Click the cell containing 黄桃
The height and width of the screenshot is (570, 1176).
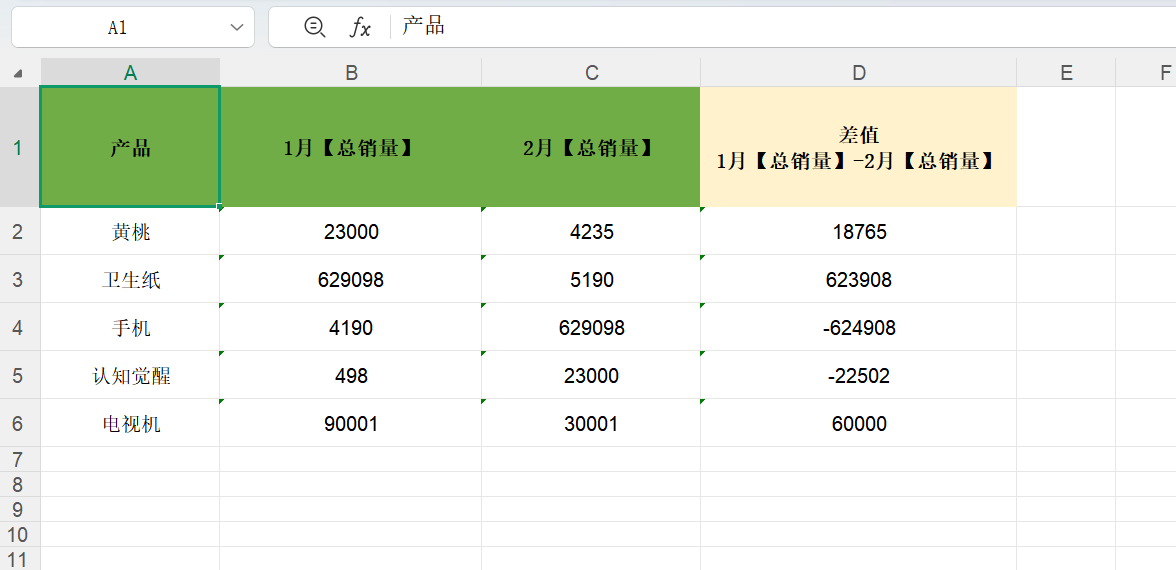[130, 232]
